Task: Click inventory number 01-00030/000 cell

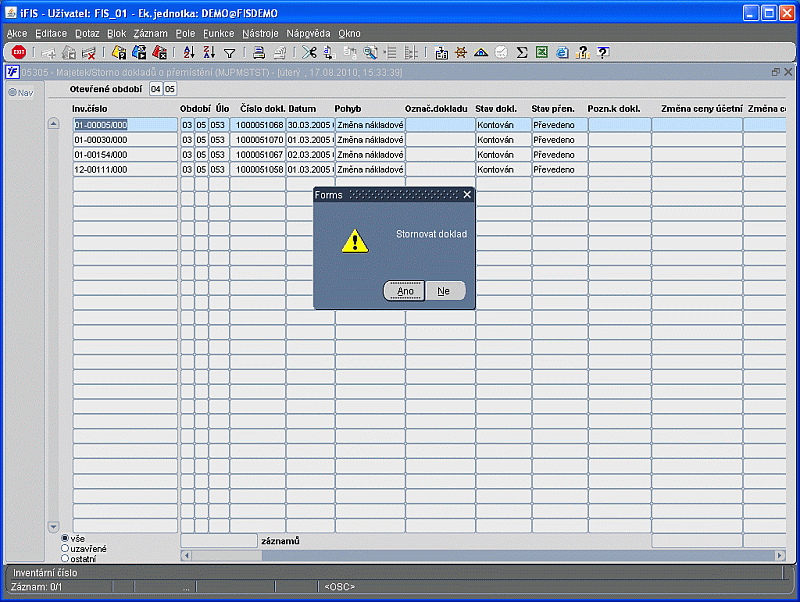Action: 126,140
